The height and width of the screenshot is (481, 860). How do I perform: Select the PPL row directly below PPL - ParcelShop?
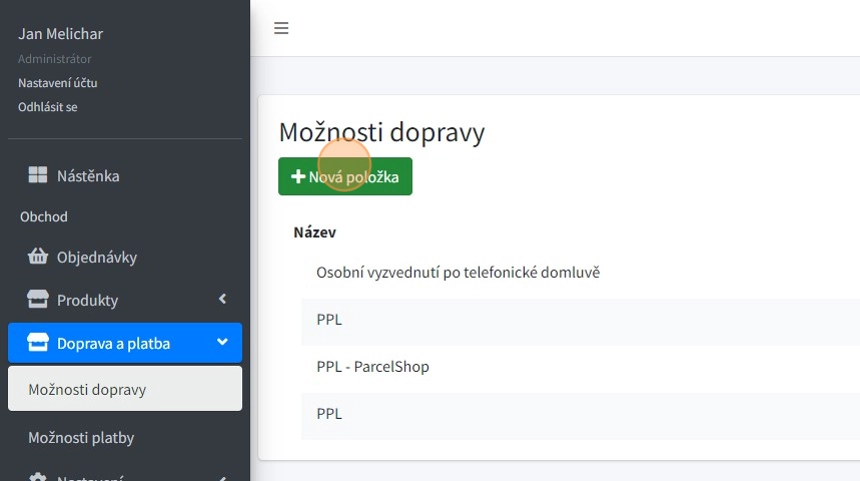329,413
